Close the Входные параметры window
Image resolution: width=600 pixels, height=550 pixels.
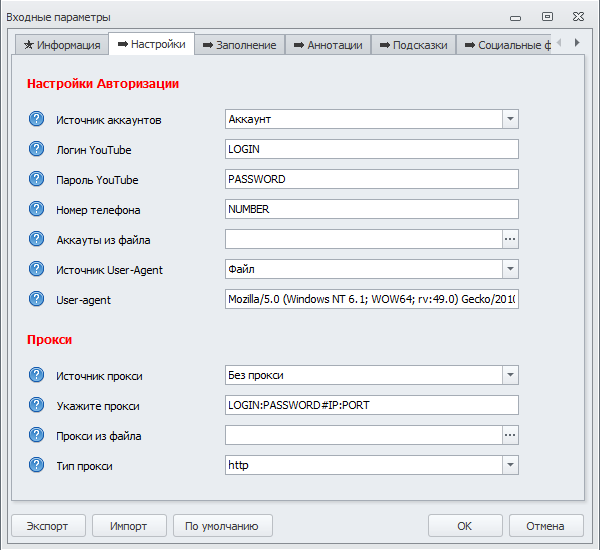pos(578,16)
